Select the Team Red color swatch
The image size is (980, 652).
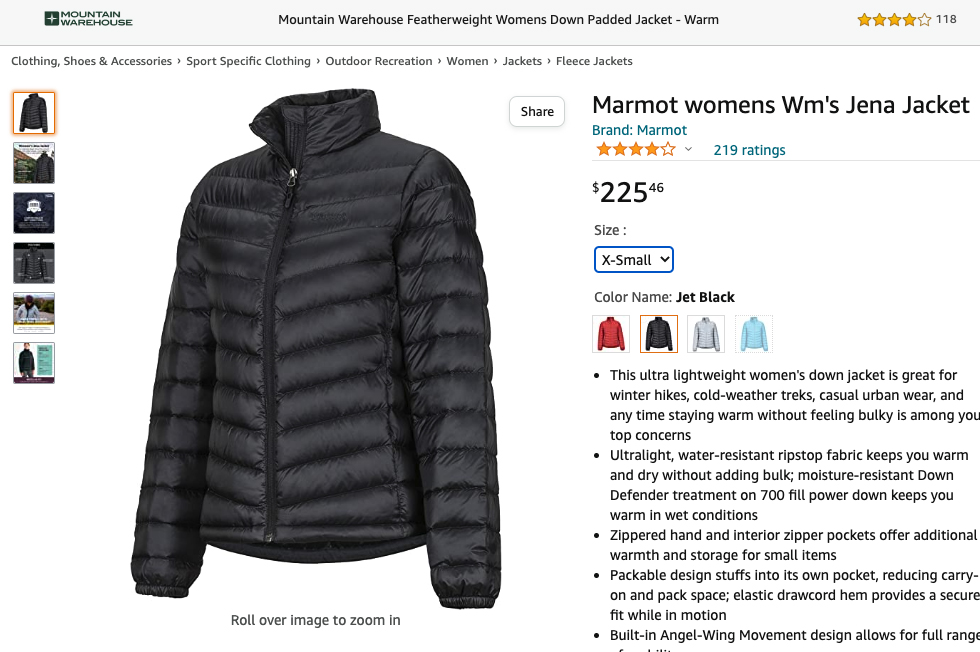pyautogui.click(x=611, y=333)
